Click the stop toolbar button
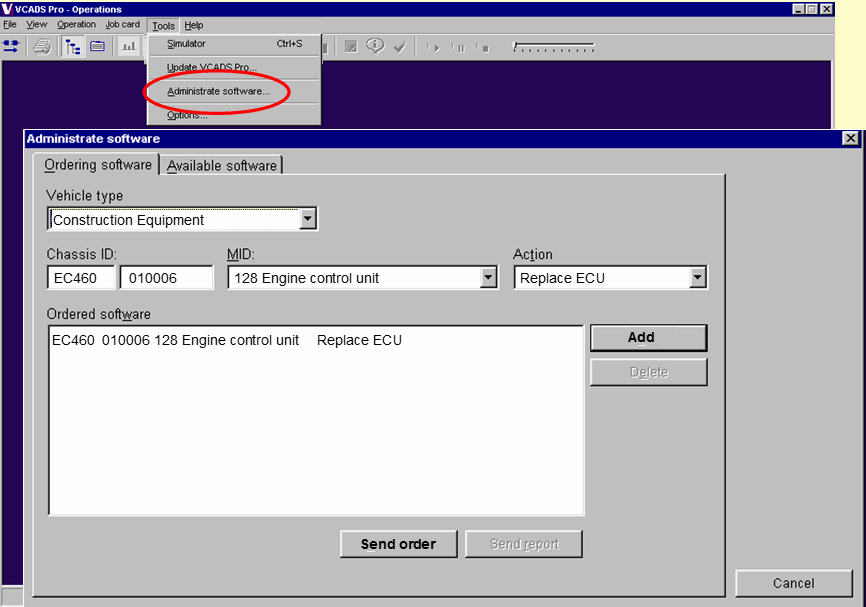The height and width of the screenshot is (607, 866). (483, 48)
